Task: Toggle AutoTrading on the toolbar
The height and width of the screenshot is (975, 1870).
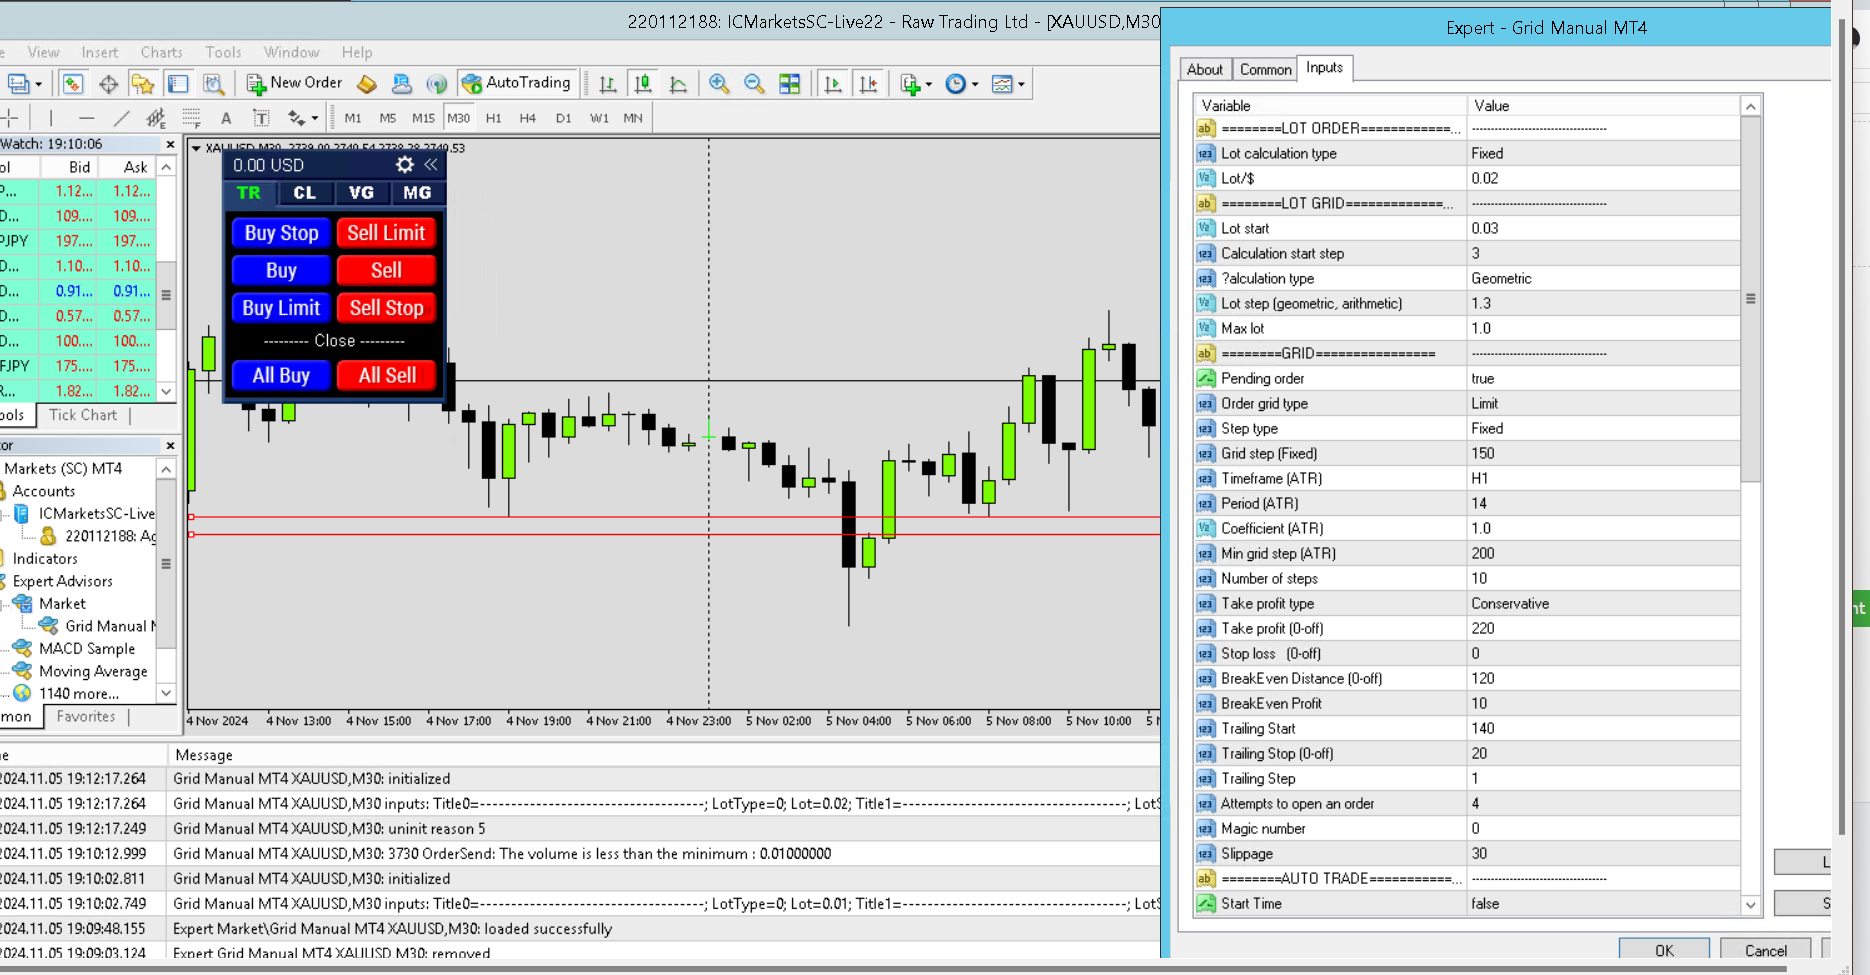Action: [x=517, y=83]
